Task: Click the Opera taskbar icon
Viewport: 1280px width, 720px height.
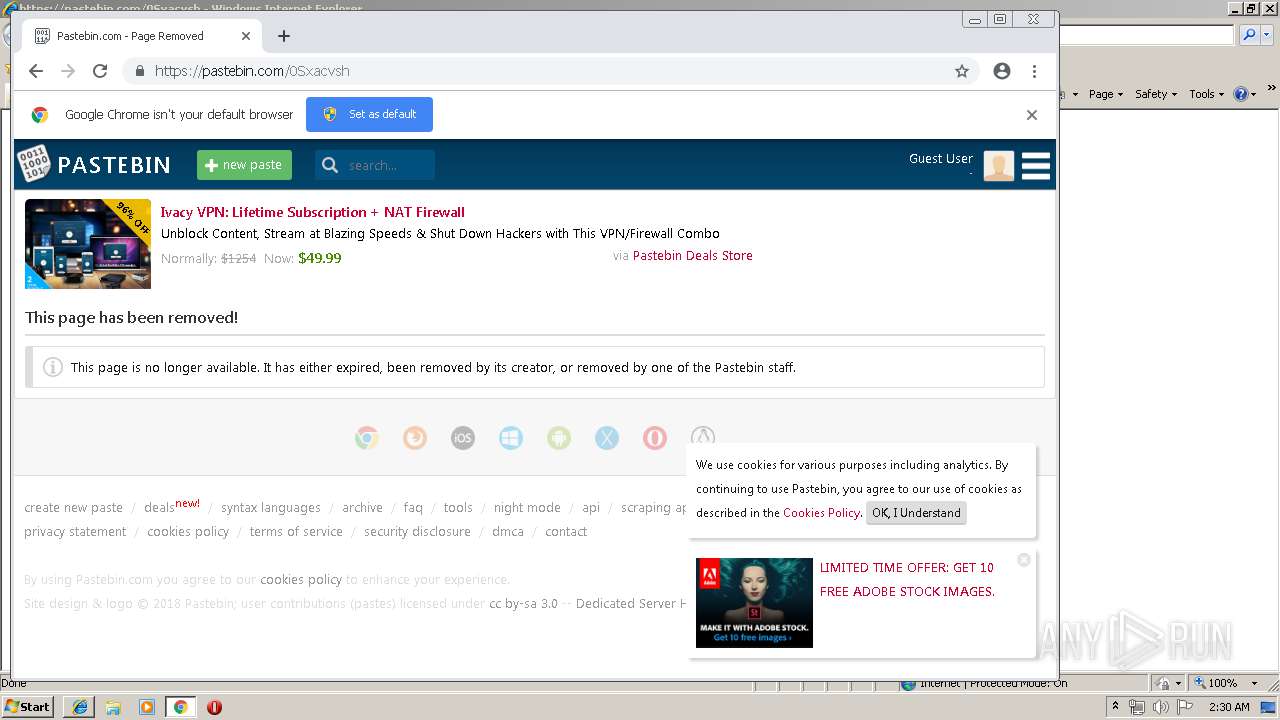Action: 214,707
